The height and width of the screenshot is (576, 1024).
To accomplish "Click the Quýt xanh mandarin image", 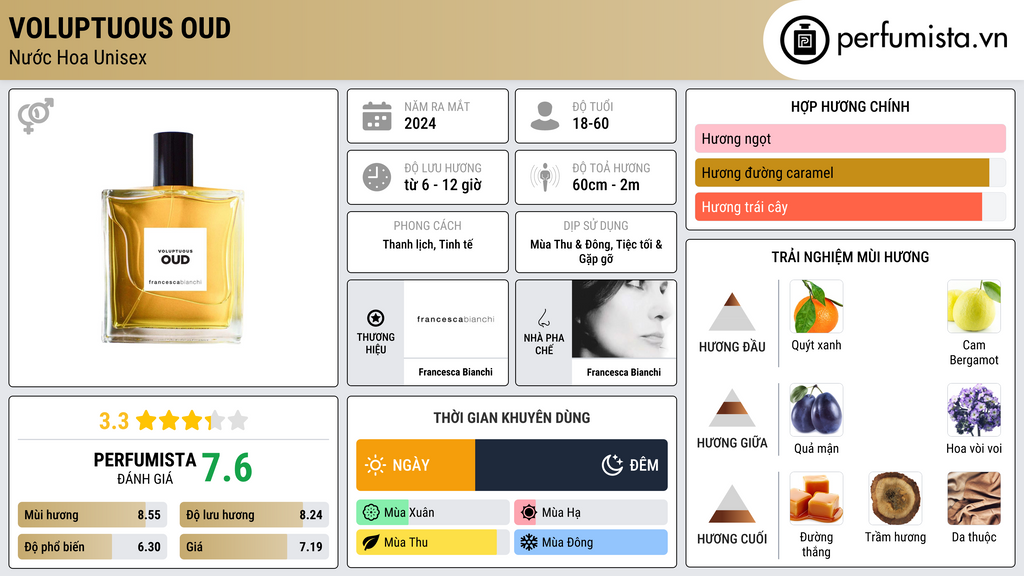I will pyautogui.click(x=816, y=307).
